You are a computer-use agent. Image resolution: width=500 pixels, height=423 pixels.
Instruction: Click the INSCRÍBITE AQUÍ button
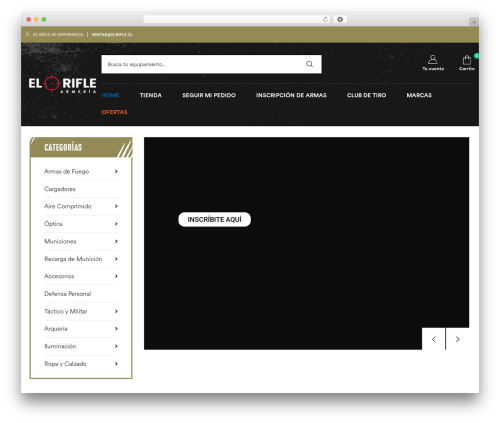214,219
